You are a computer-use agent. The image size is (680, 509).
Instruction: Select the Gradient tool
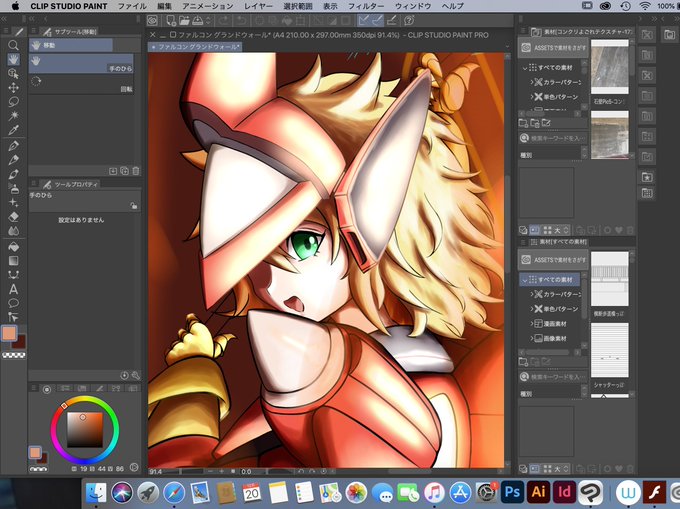click(x=13, y=261)
